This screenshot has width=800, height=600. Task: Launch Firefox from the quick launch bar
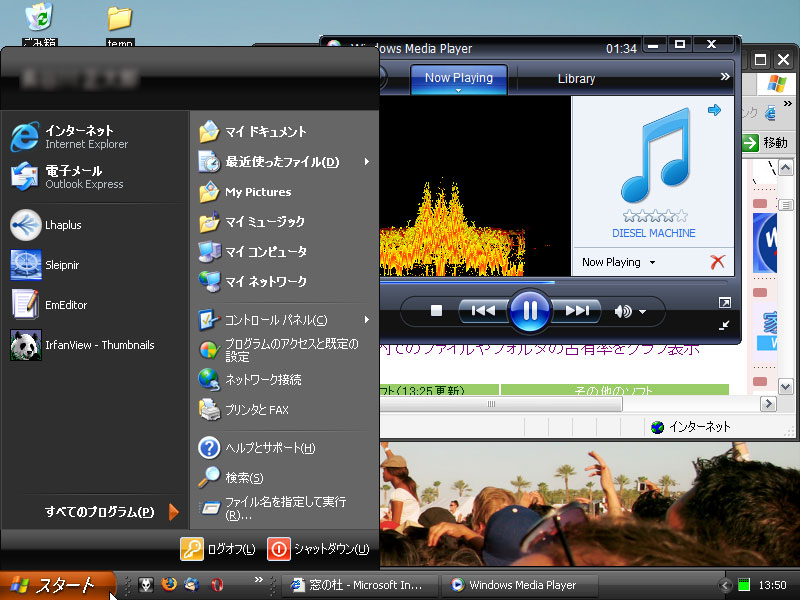click(169, 584)
